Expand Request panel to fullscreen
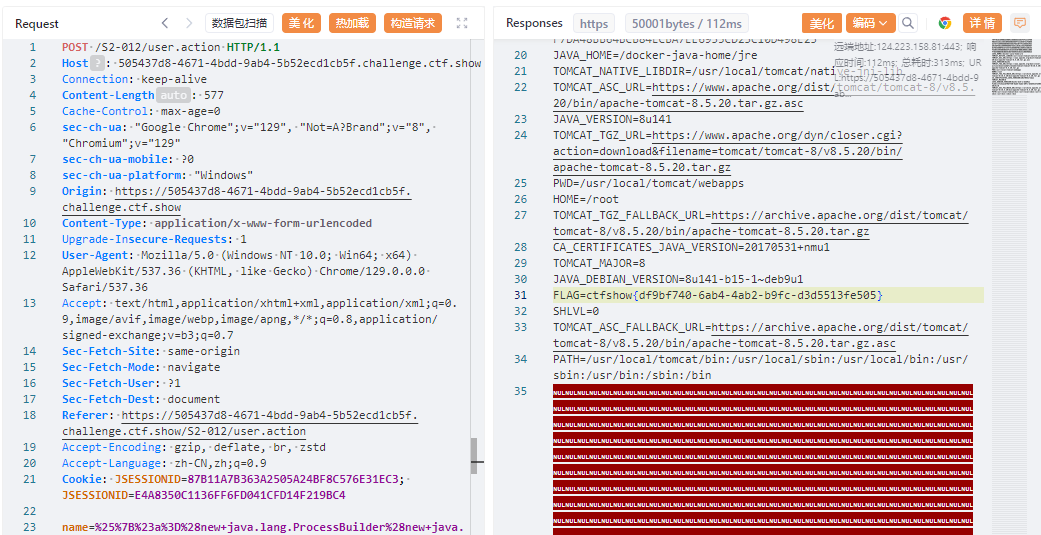Viewport: 1041px width, 535px height. coord(462,23)
